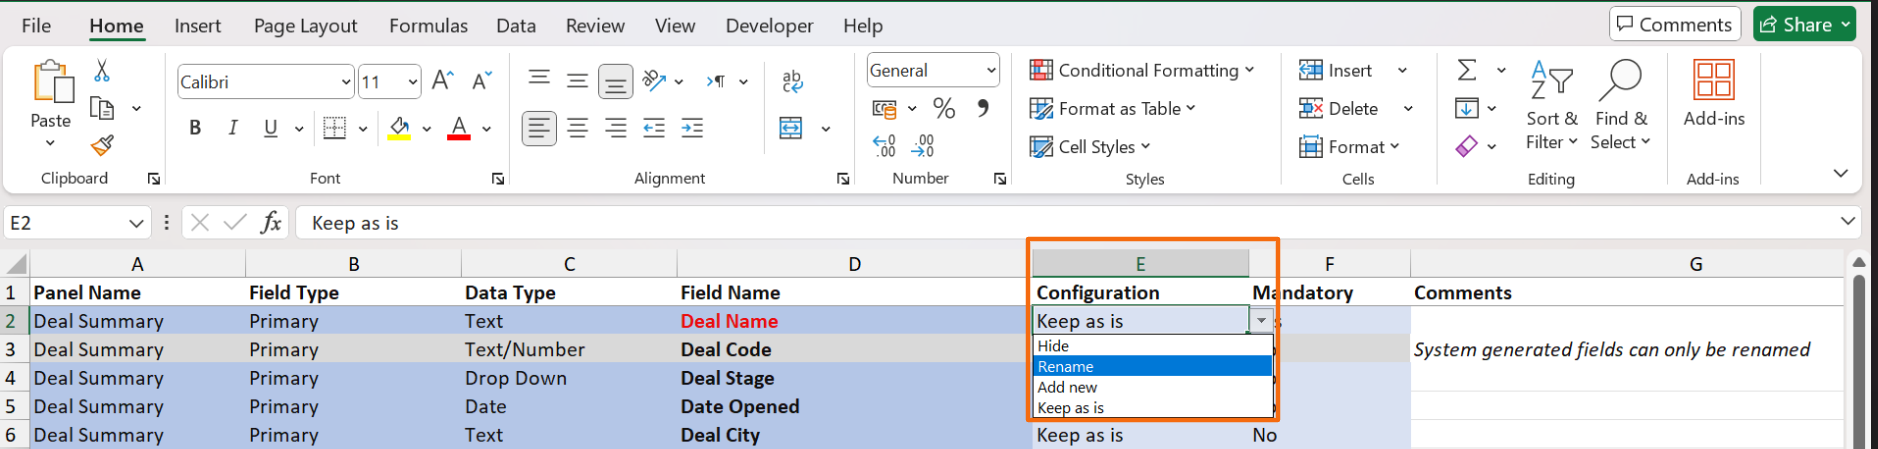Viewport: 1878px width, 449px height.
Task: Open the Comments button
Action: pyautogui.click(x=1674, y=24)
